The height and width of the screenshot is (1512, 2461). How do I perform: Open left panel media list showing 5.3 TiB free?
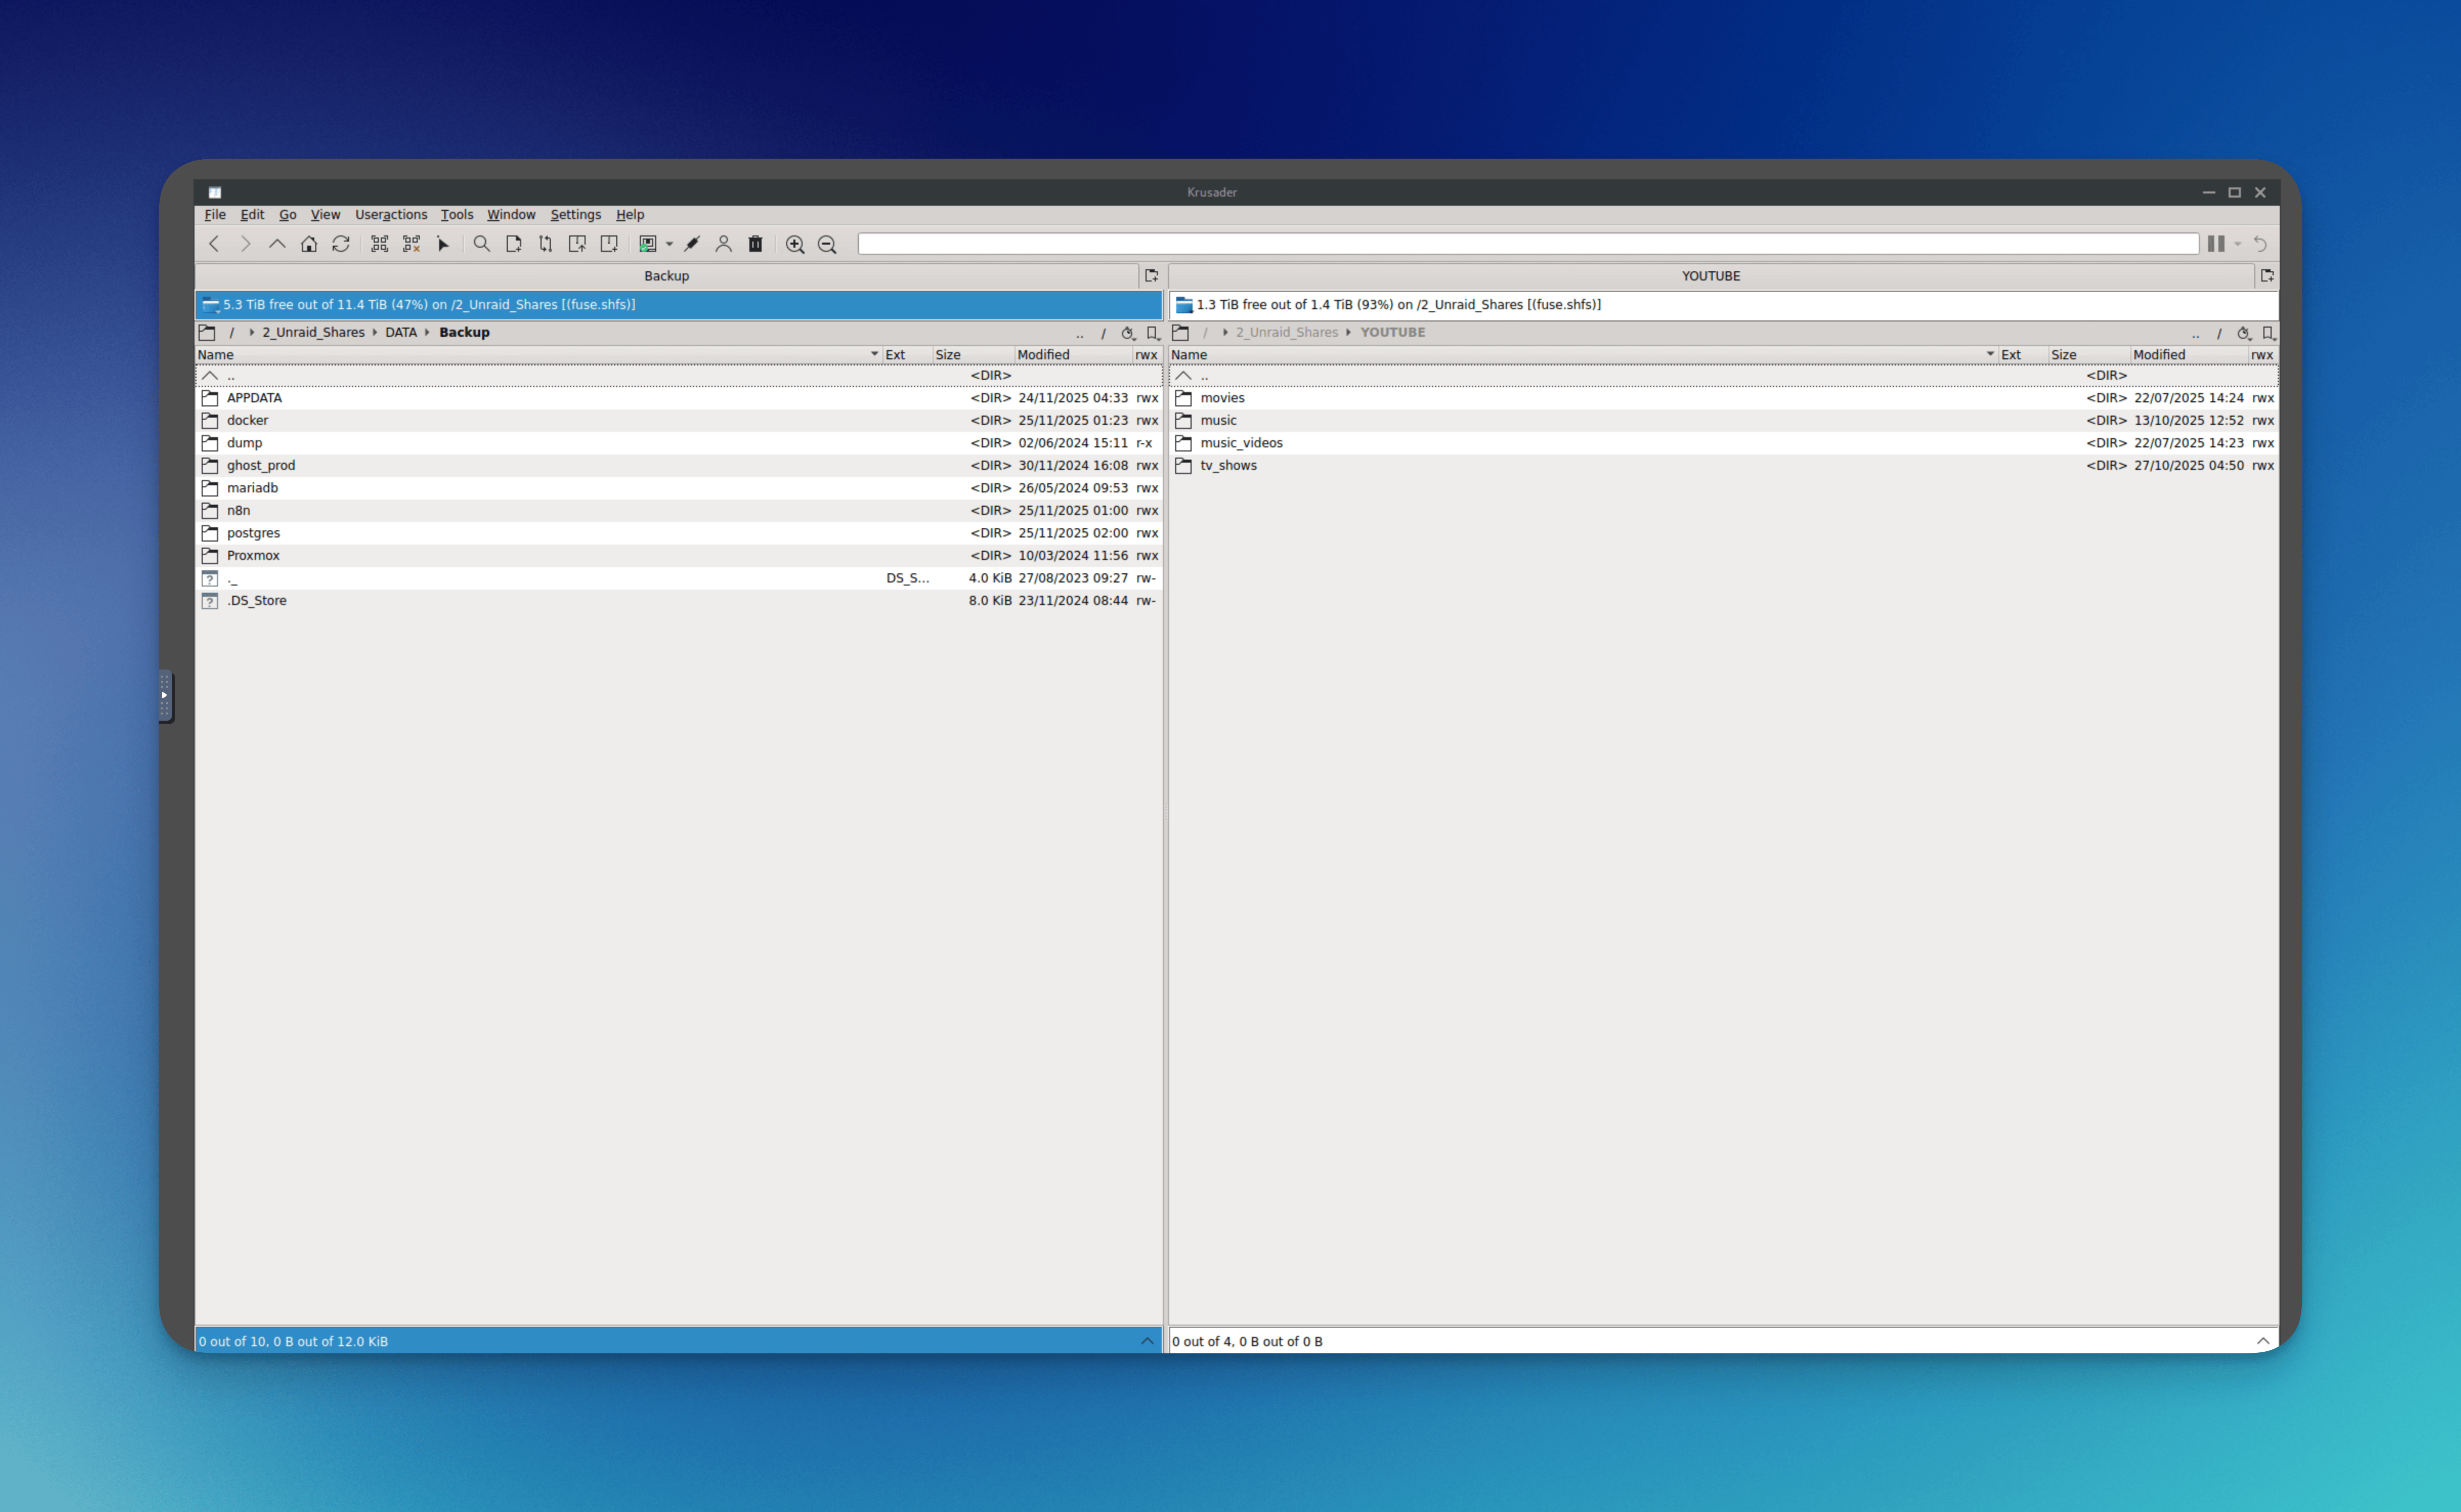point(211,305)
